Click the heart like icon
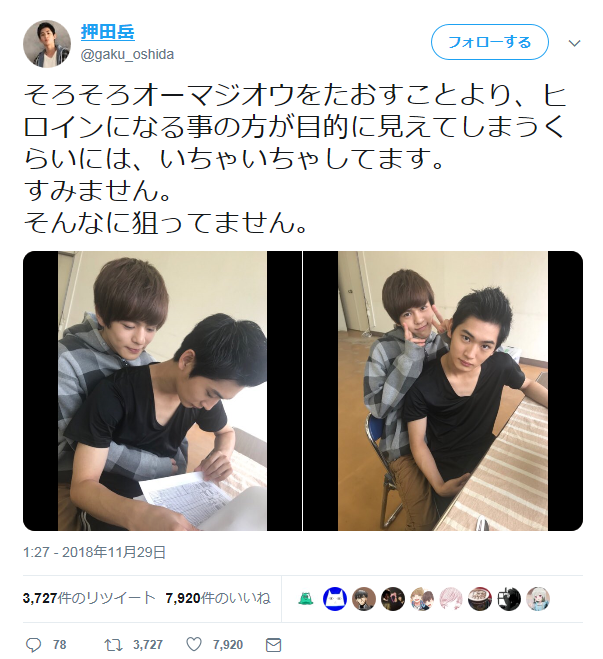Viewport: 603px width, 659px height. [x=194, y=644]
